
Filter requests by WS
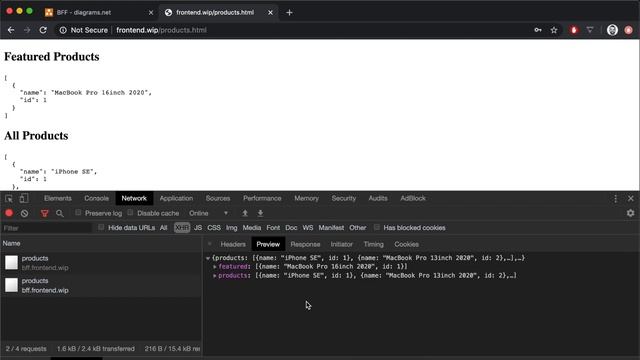pyautogui.click(x=308, y=228)
